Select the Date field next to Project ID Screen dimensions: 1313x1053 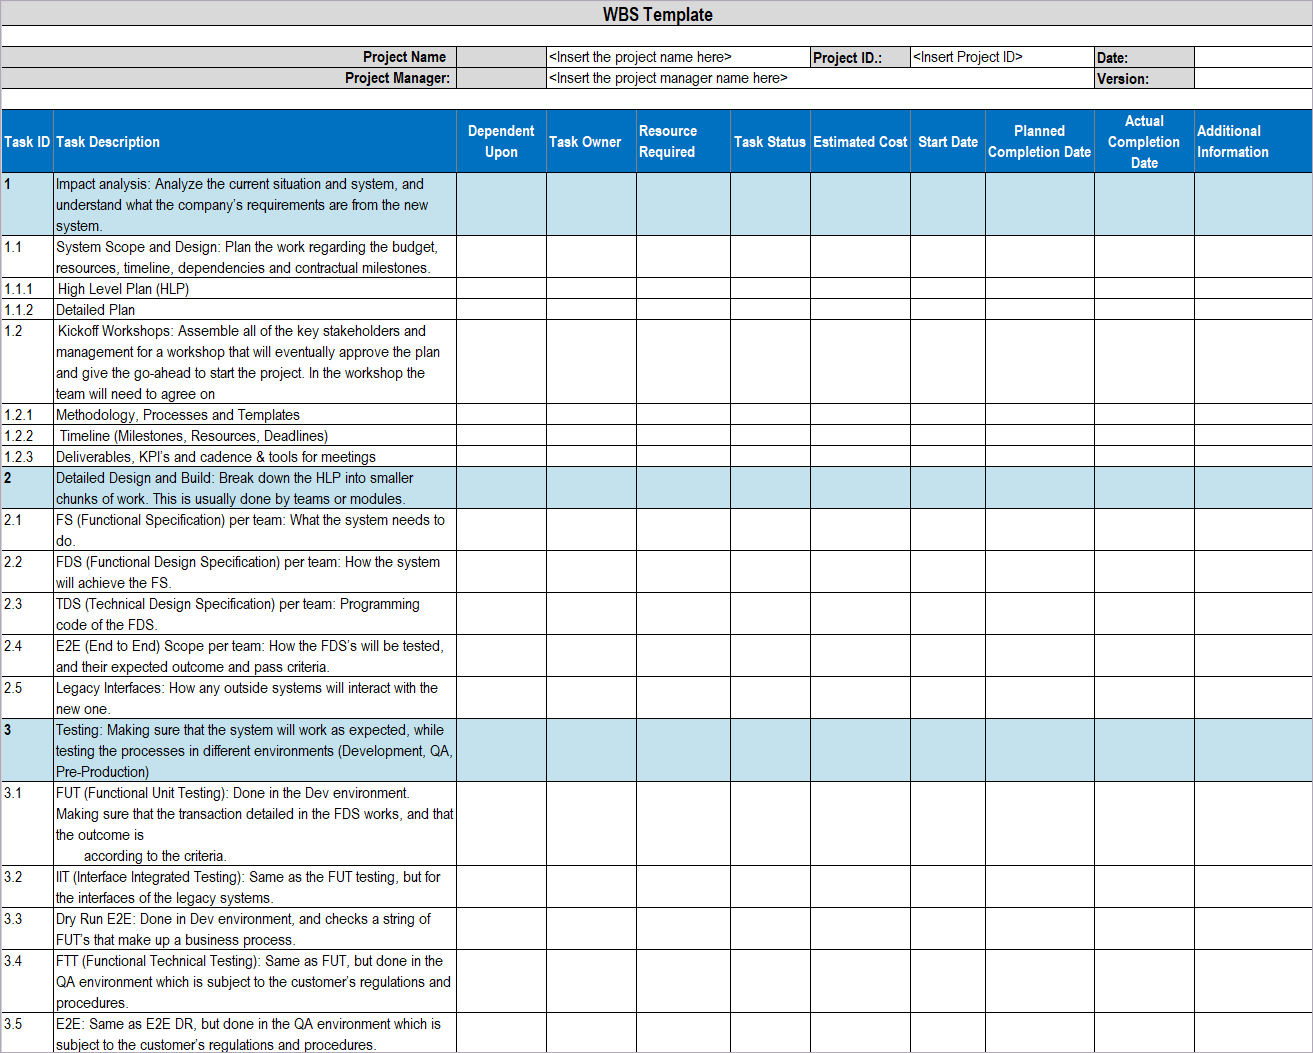click(1250, 57)
